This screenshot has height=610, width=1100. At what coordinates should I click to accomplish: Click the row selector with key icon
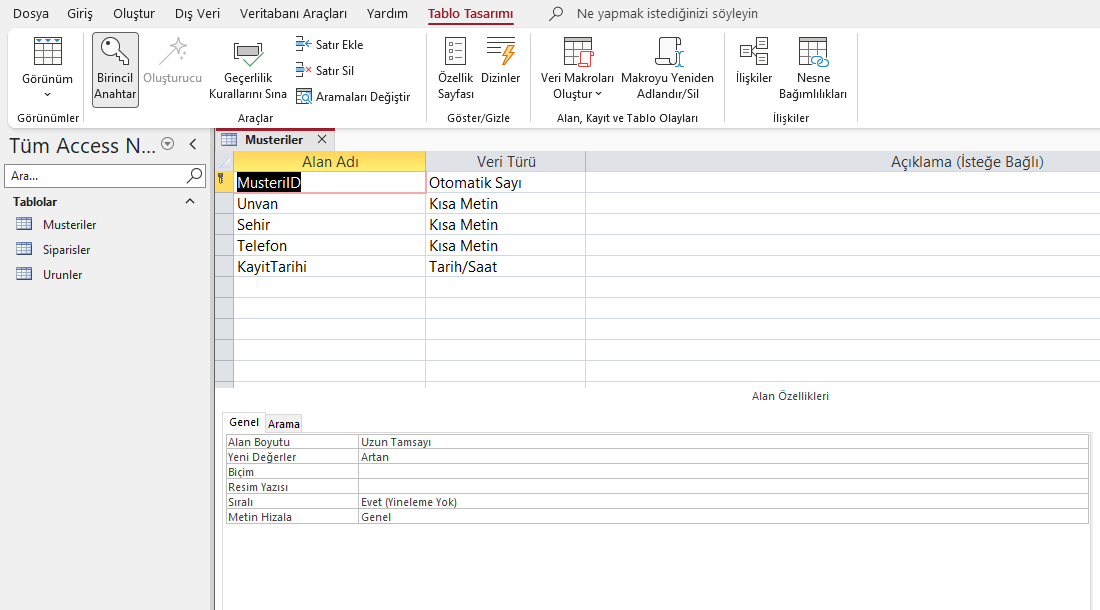(224, 183)
